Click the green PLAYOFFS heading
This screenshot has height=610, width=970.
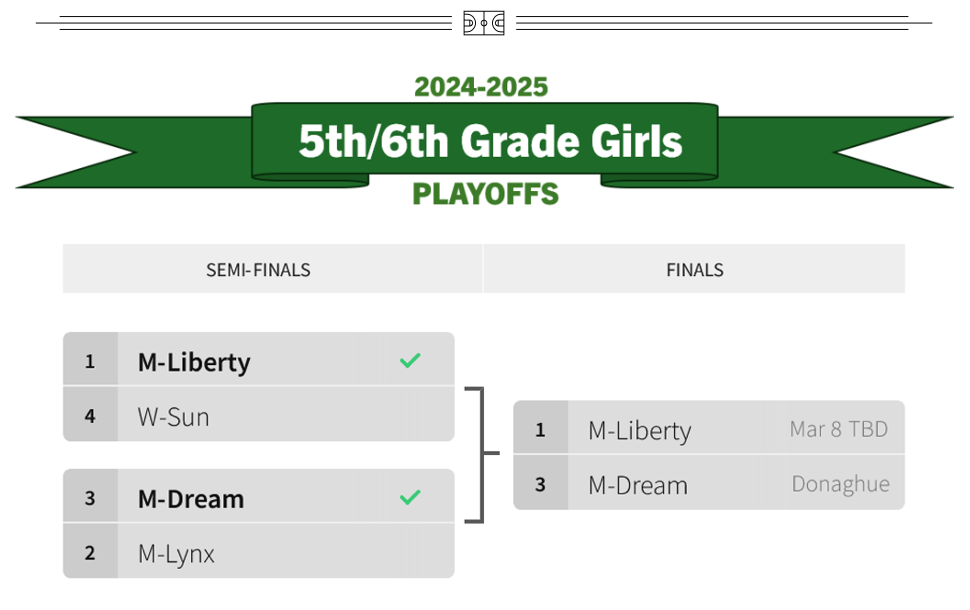pos(485,194)
